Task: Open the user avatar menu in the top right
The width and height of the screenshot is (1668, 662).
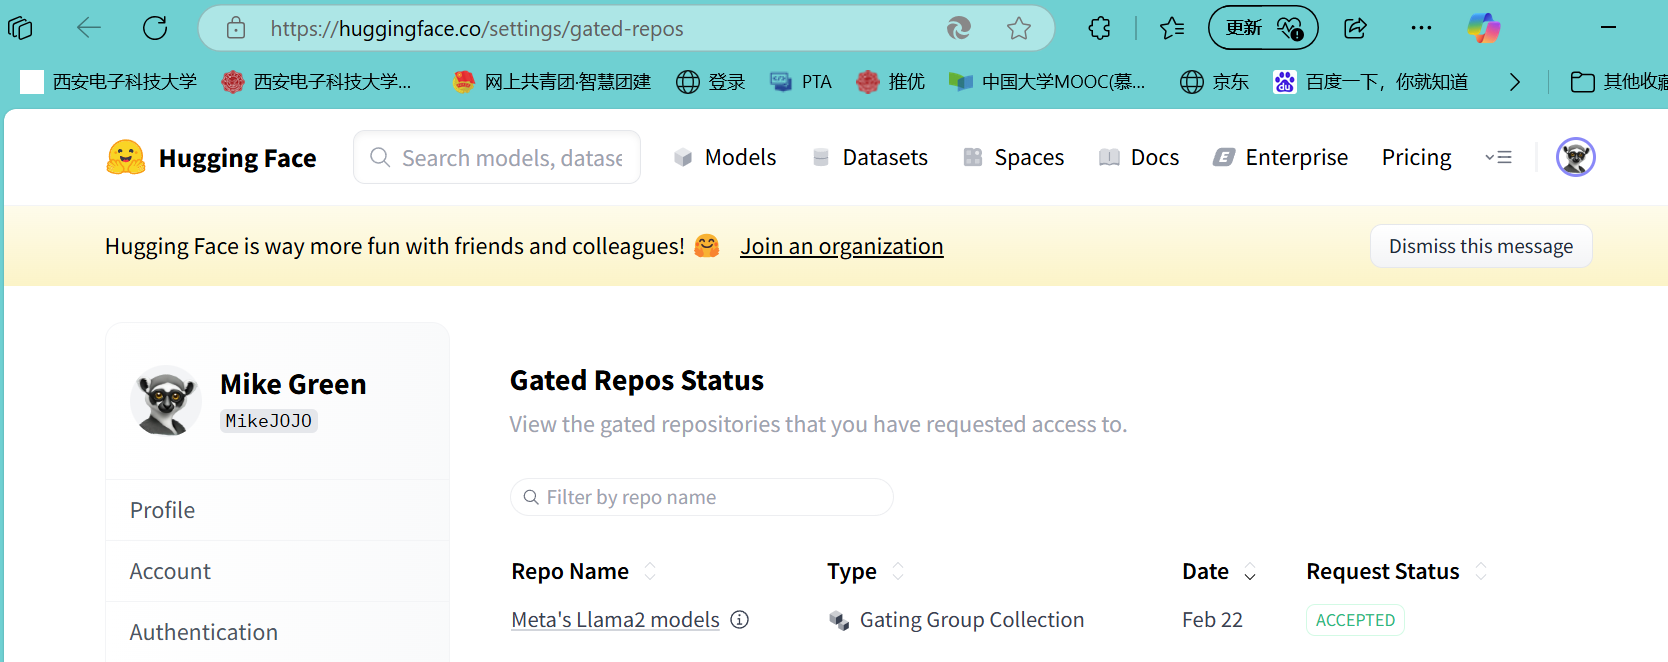Action: click(1575, 157)
